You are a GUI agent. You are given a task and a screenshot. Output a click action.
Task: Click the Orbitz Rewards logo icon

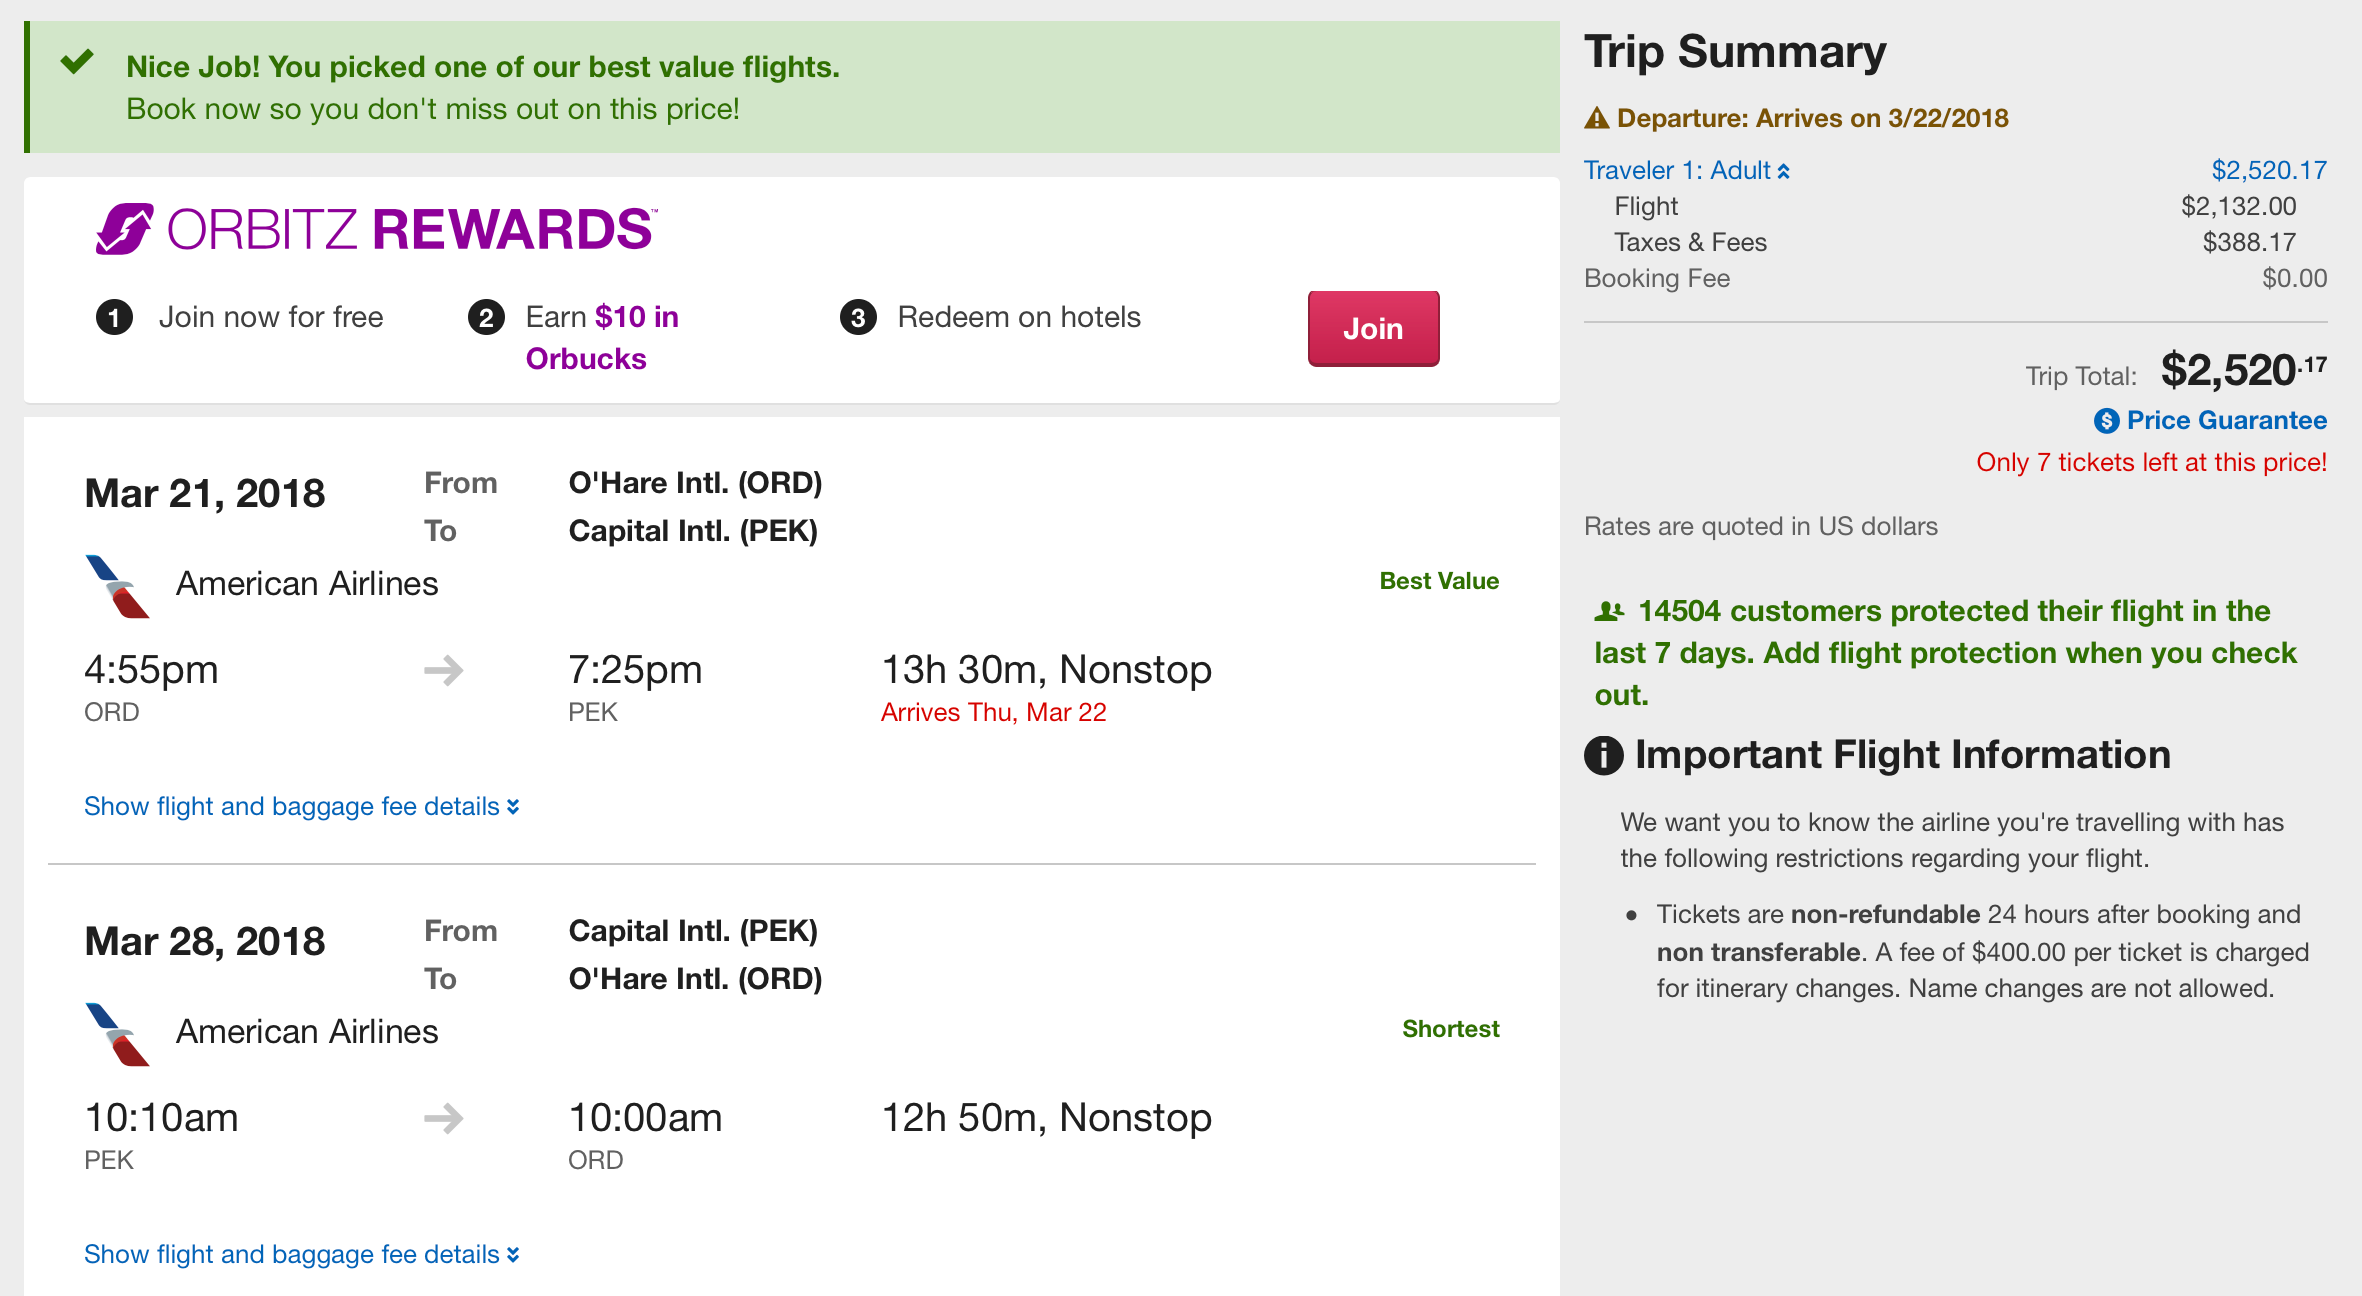125,229
